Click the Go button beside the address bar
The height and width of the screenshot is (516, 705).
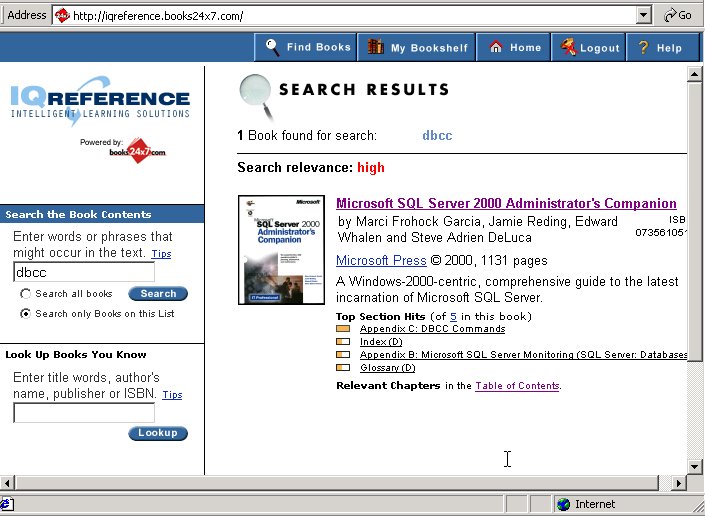678,15
